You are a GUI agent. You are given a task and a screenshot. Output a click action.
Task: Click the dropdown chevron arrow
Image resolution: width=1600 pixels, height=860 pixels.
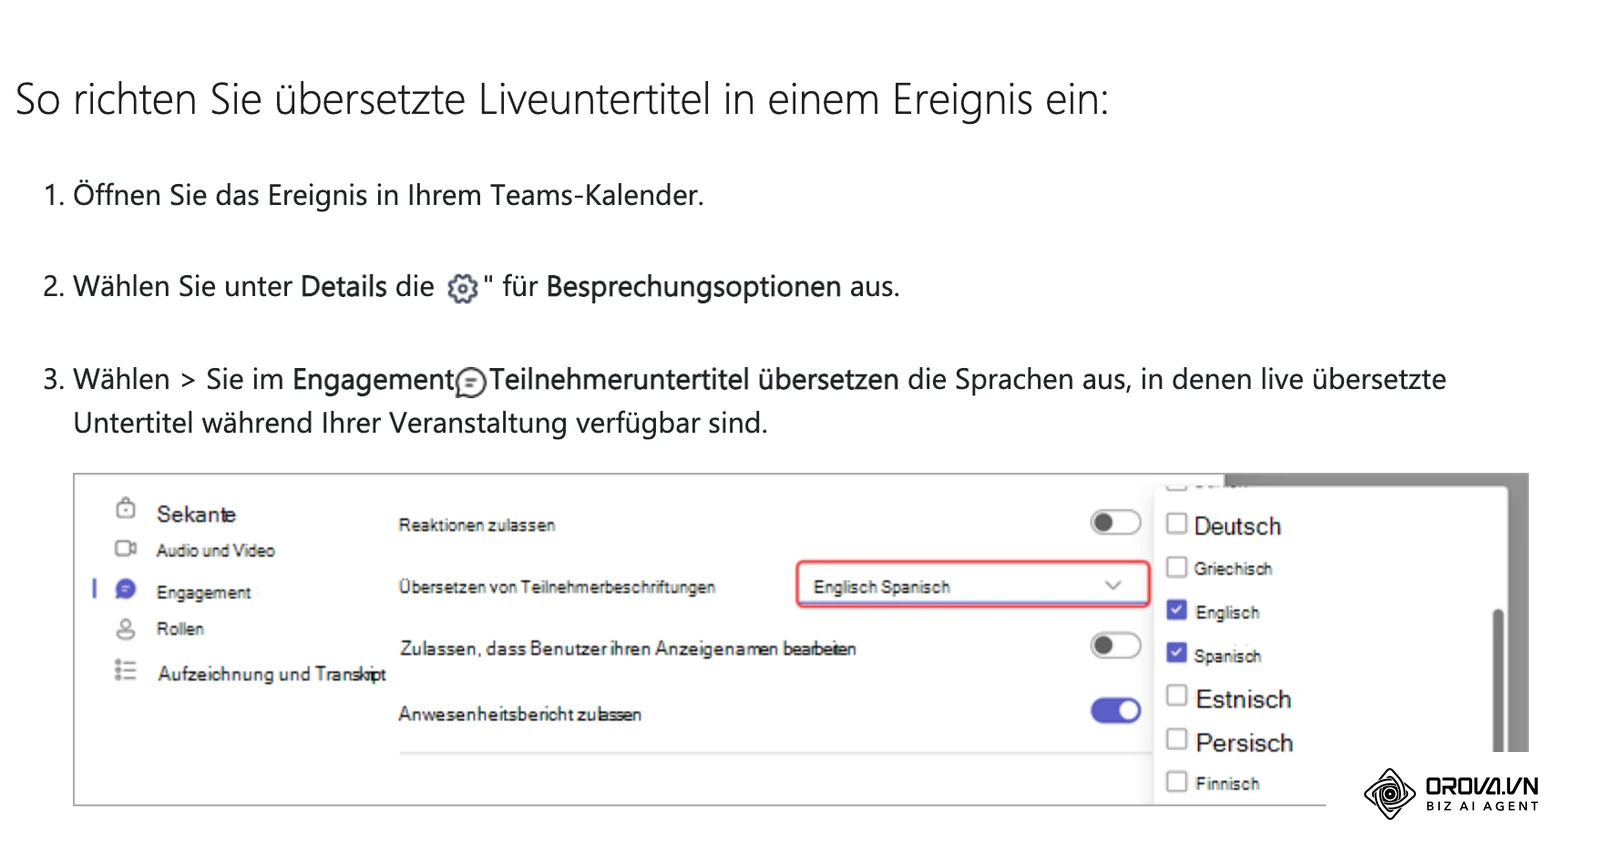tap(1113, 585)
